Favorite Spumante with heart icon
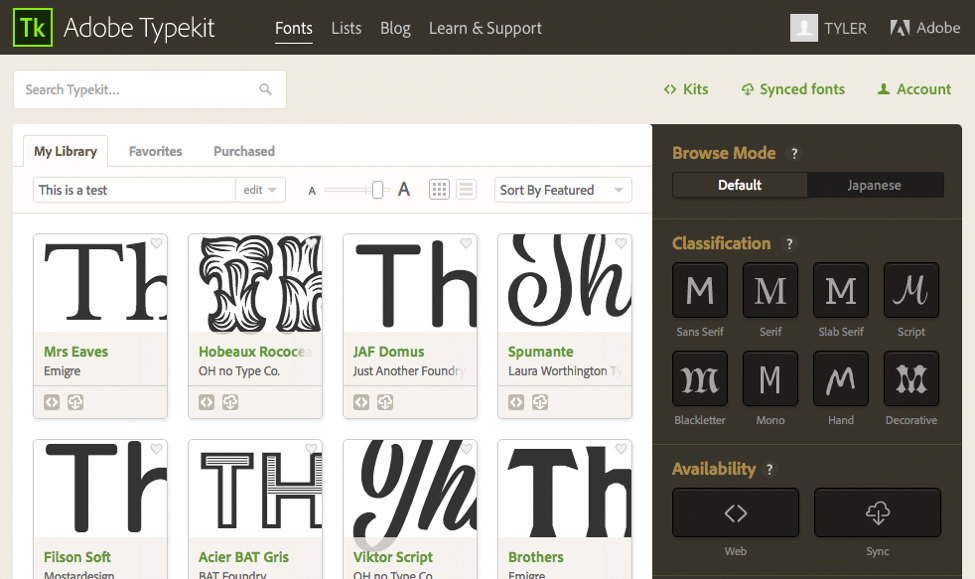The image size is (975, 579). [621, 243]
